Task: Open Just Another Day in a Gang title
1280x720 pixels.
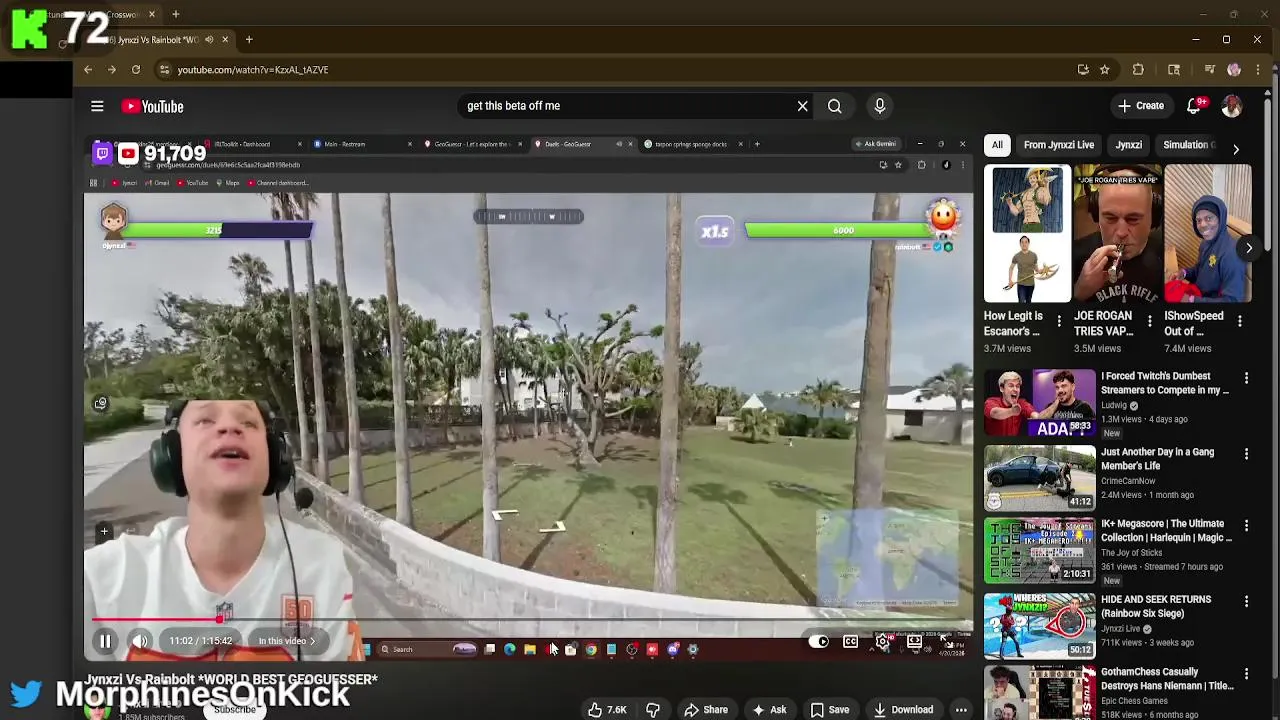Action: (1157, 459)
